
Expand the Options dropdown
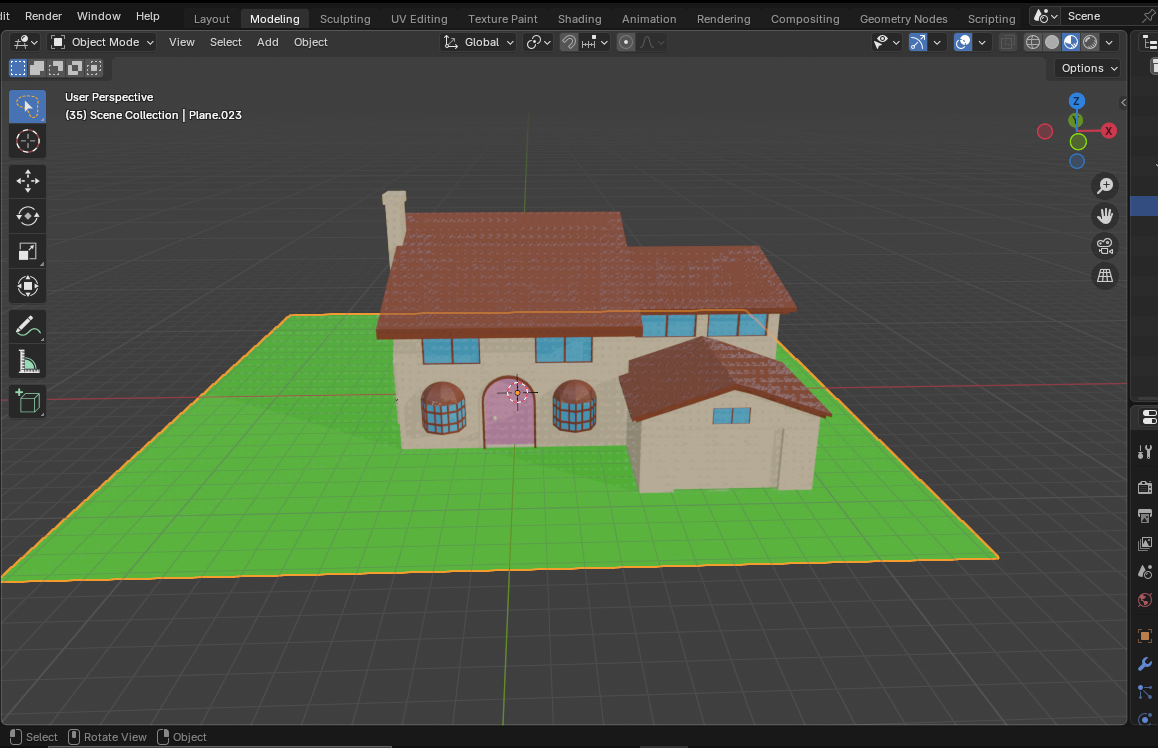click(1089, 68)
